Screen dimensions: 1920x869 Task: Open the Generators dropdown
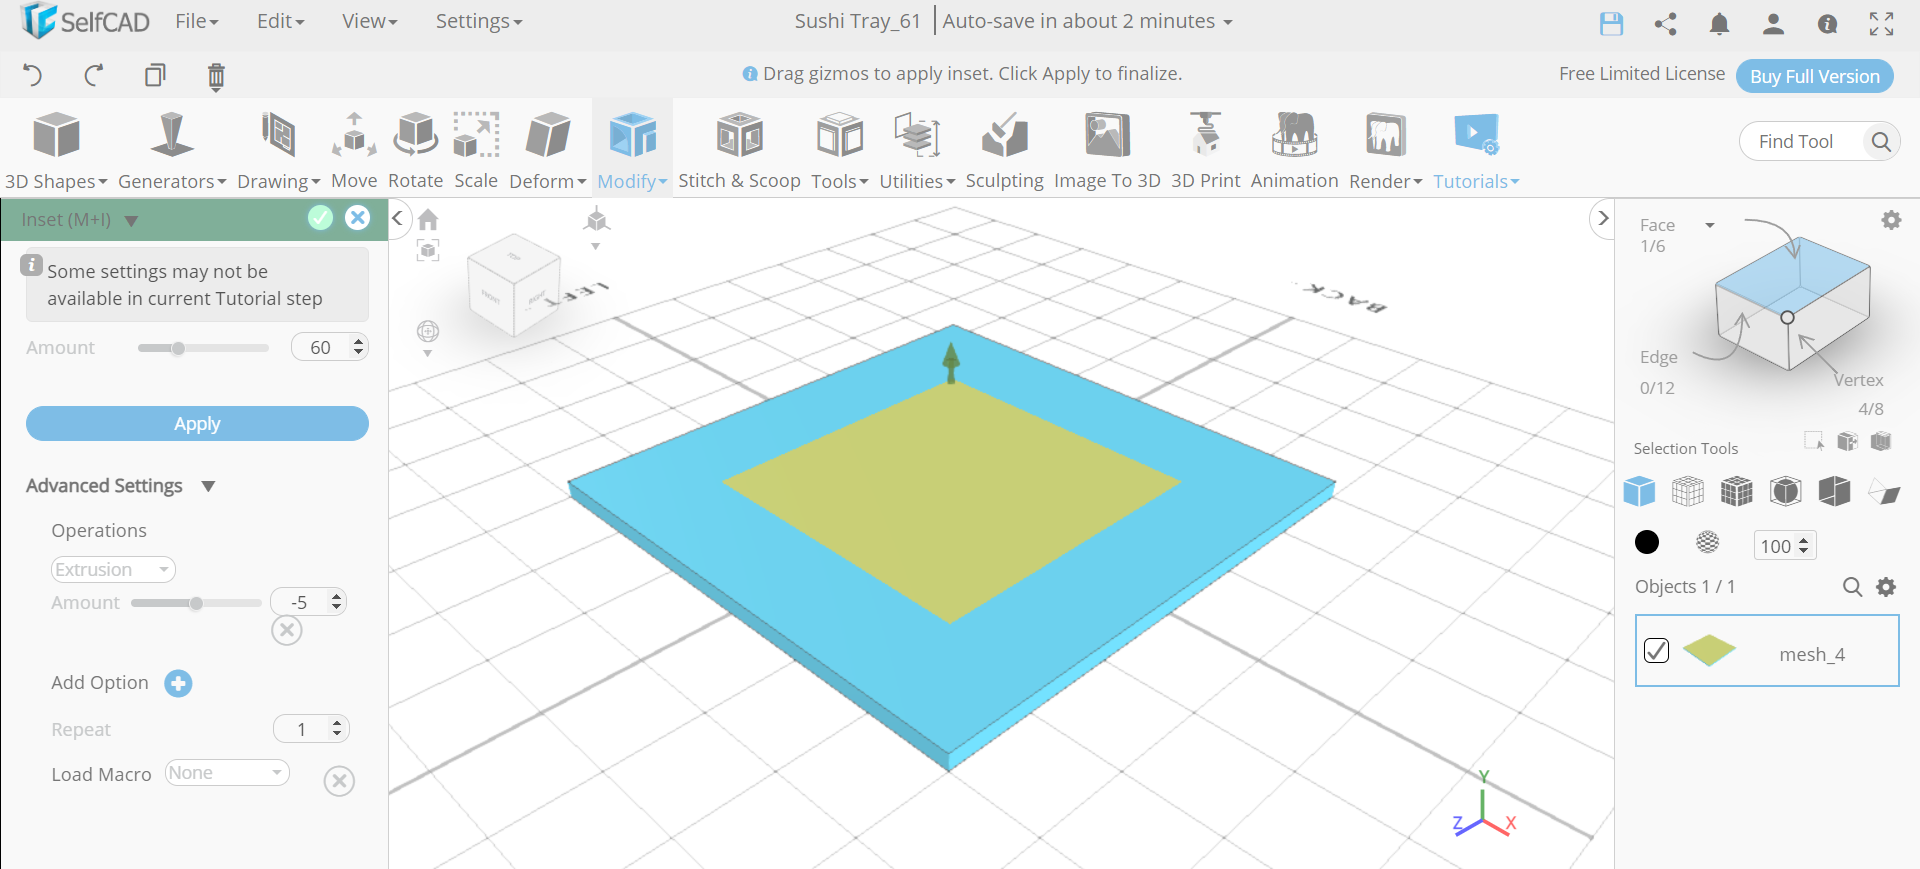click(x=172, y=150)
